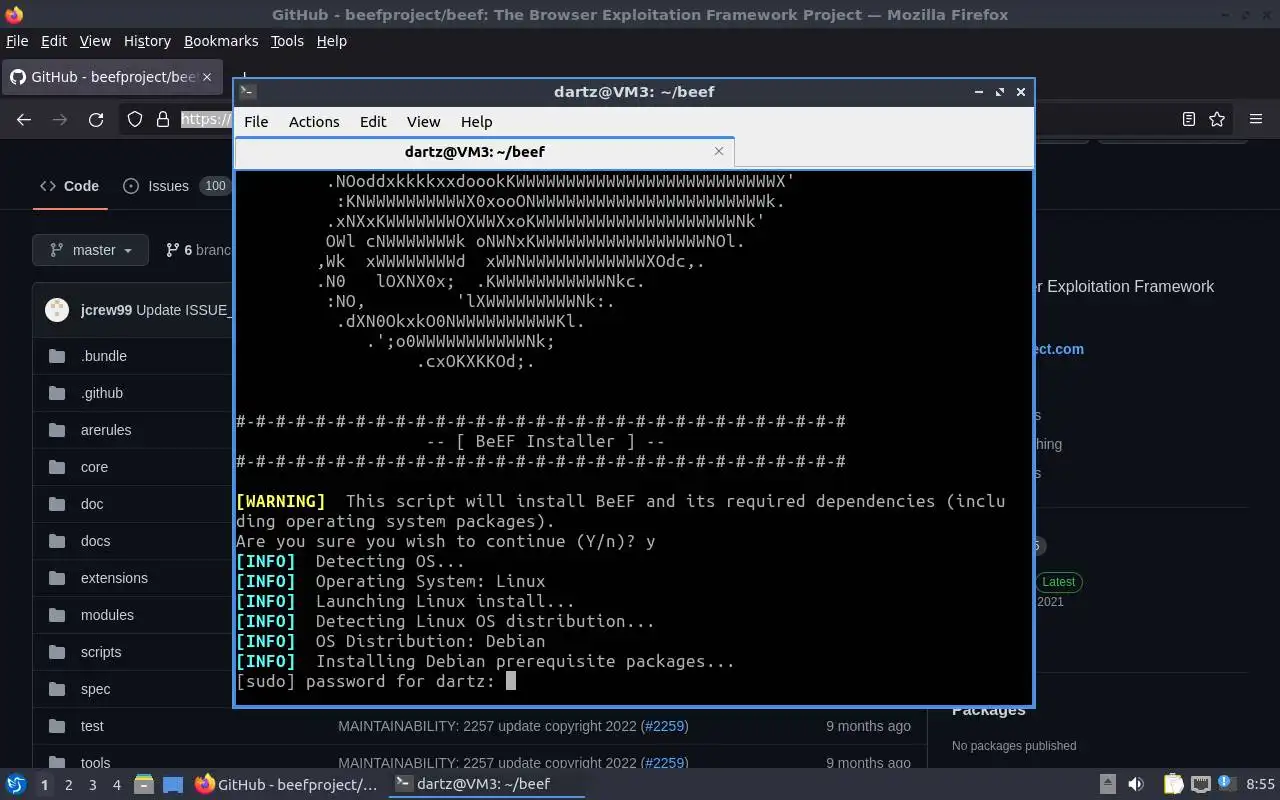Open commit link #2259 in test row
1280x800 pixels.
[665, 726]
